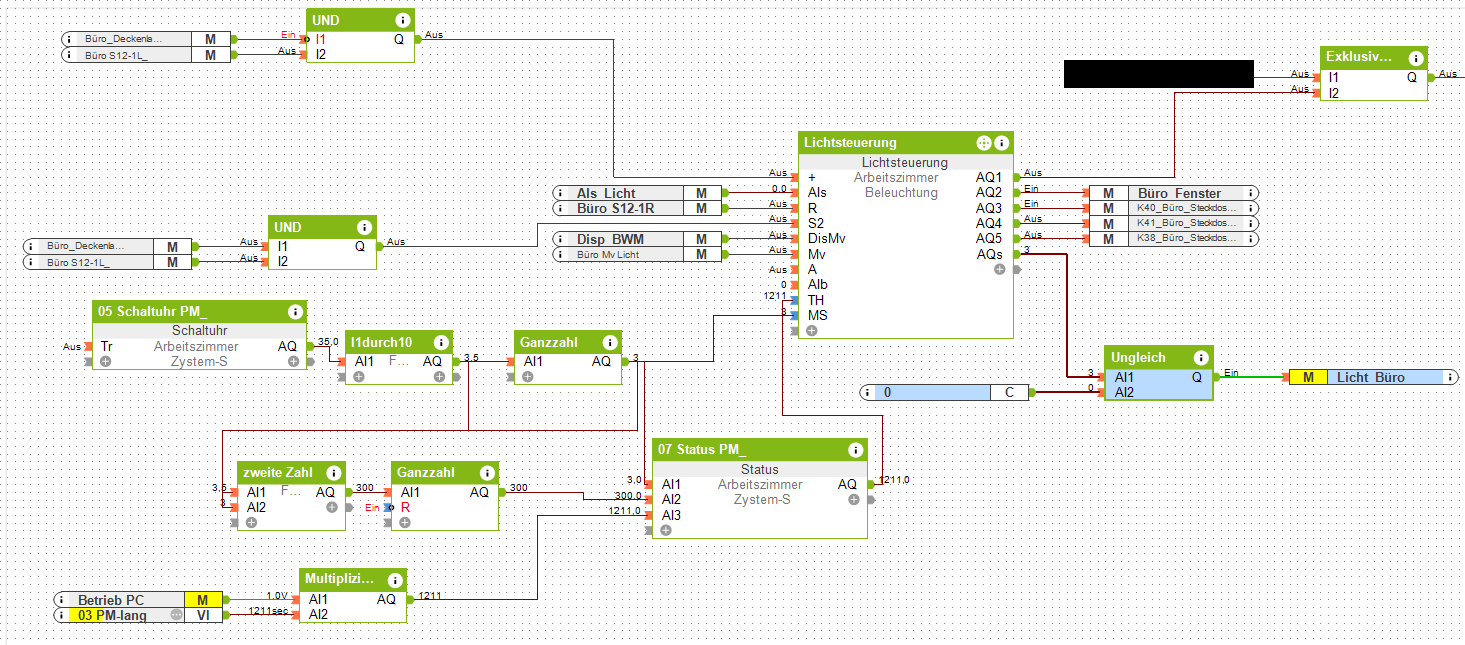Expand output plus below AQ on I1durch10
The image size is (1465, 645).
(440, 377)
